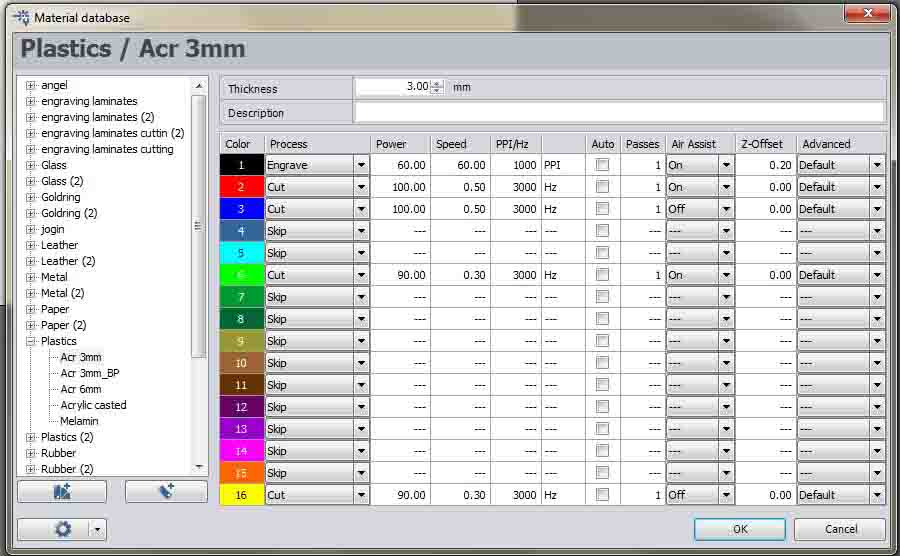Click the cyan color 5 swatch

click(x=241, y=253)
